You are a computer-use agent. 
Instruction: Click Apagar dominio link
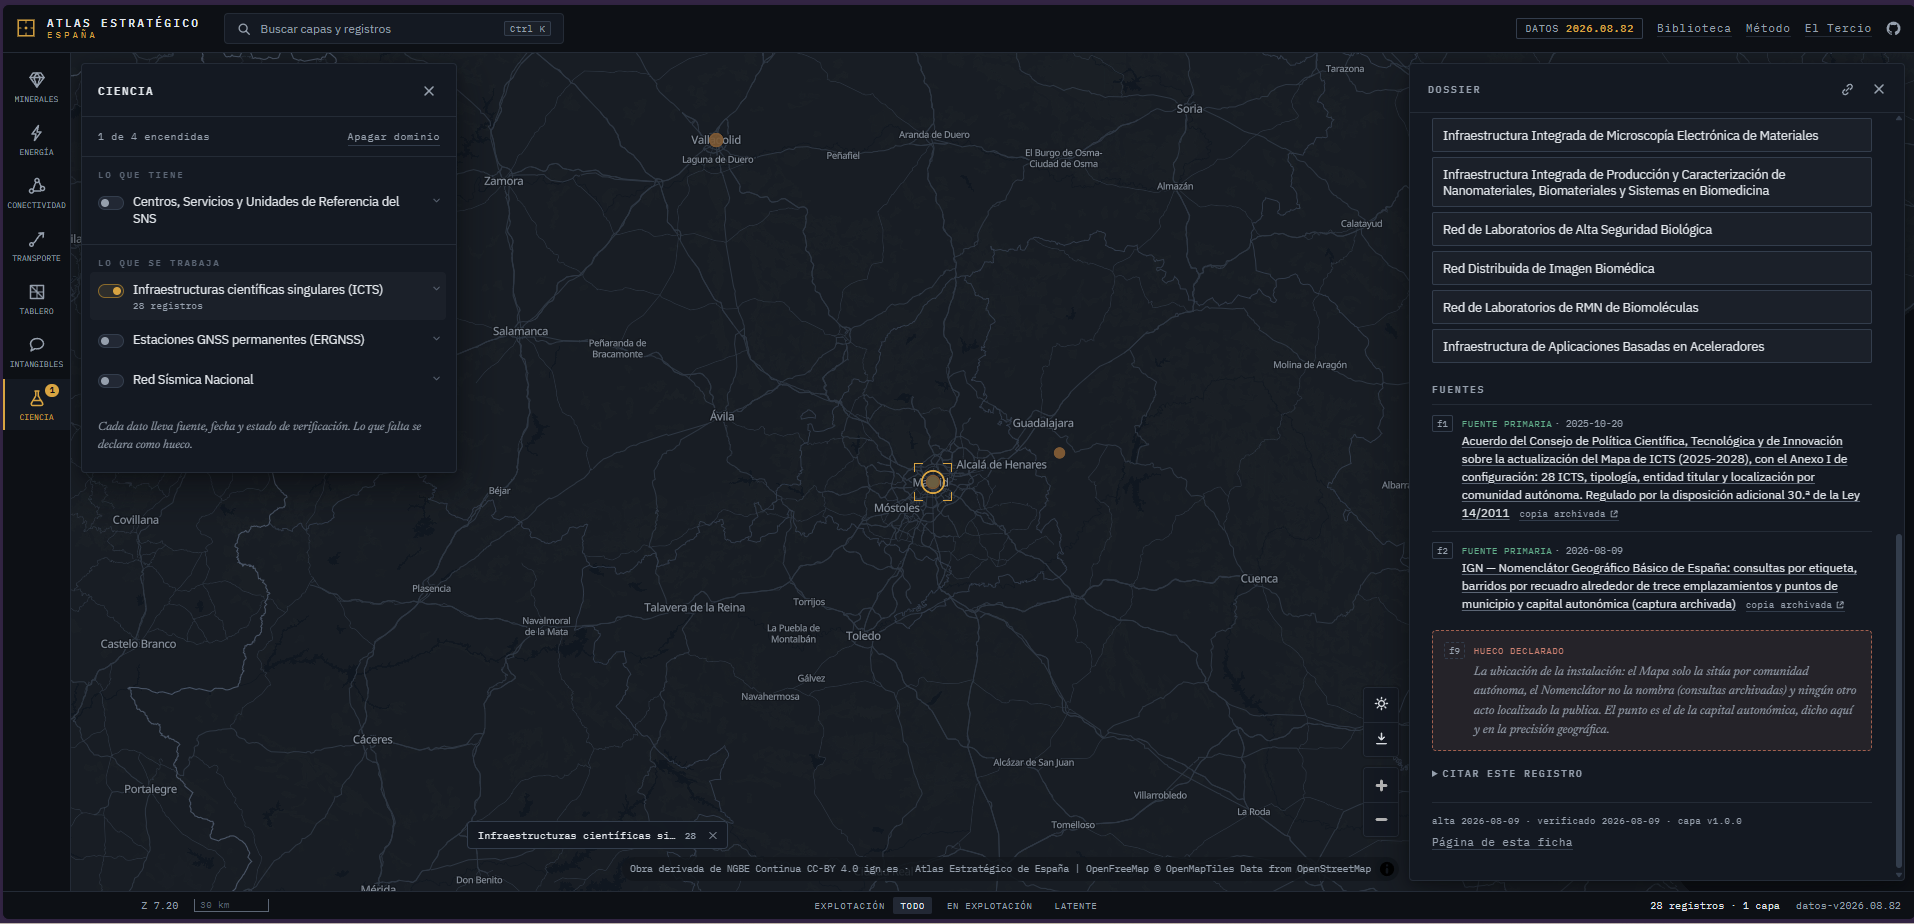click(393, 137)
